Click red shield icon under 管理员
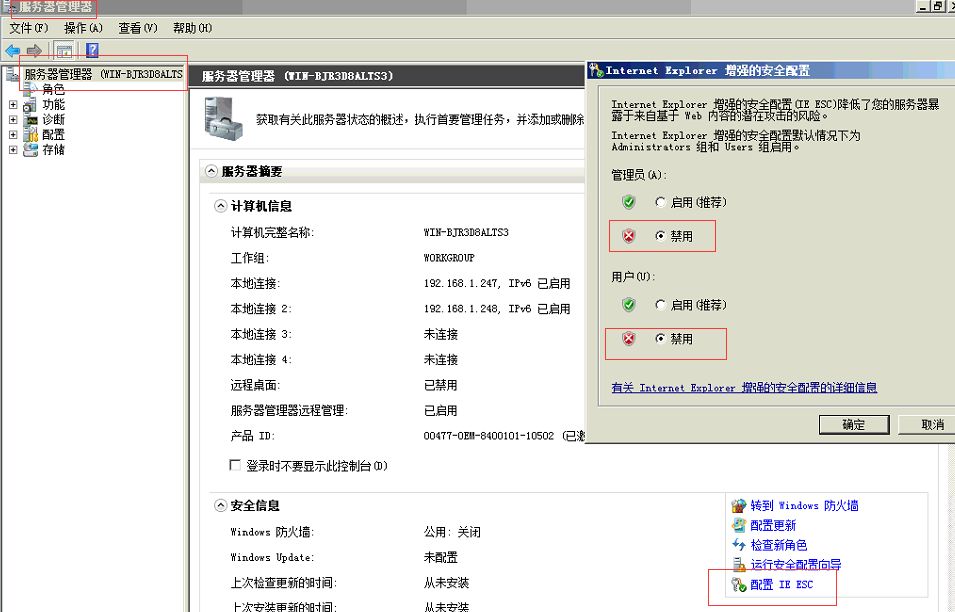The width and height of the screenshot is (955, 612). [x=629, y=236]
